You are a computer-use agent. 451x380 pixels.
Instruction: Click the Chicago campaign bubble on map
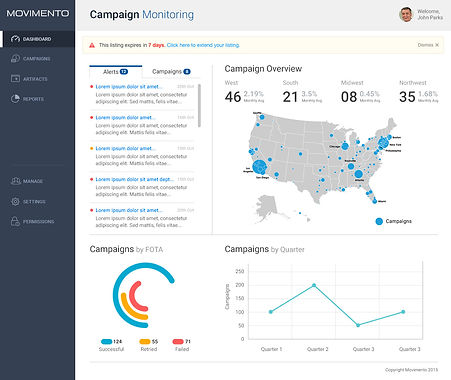coord(345,146)
